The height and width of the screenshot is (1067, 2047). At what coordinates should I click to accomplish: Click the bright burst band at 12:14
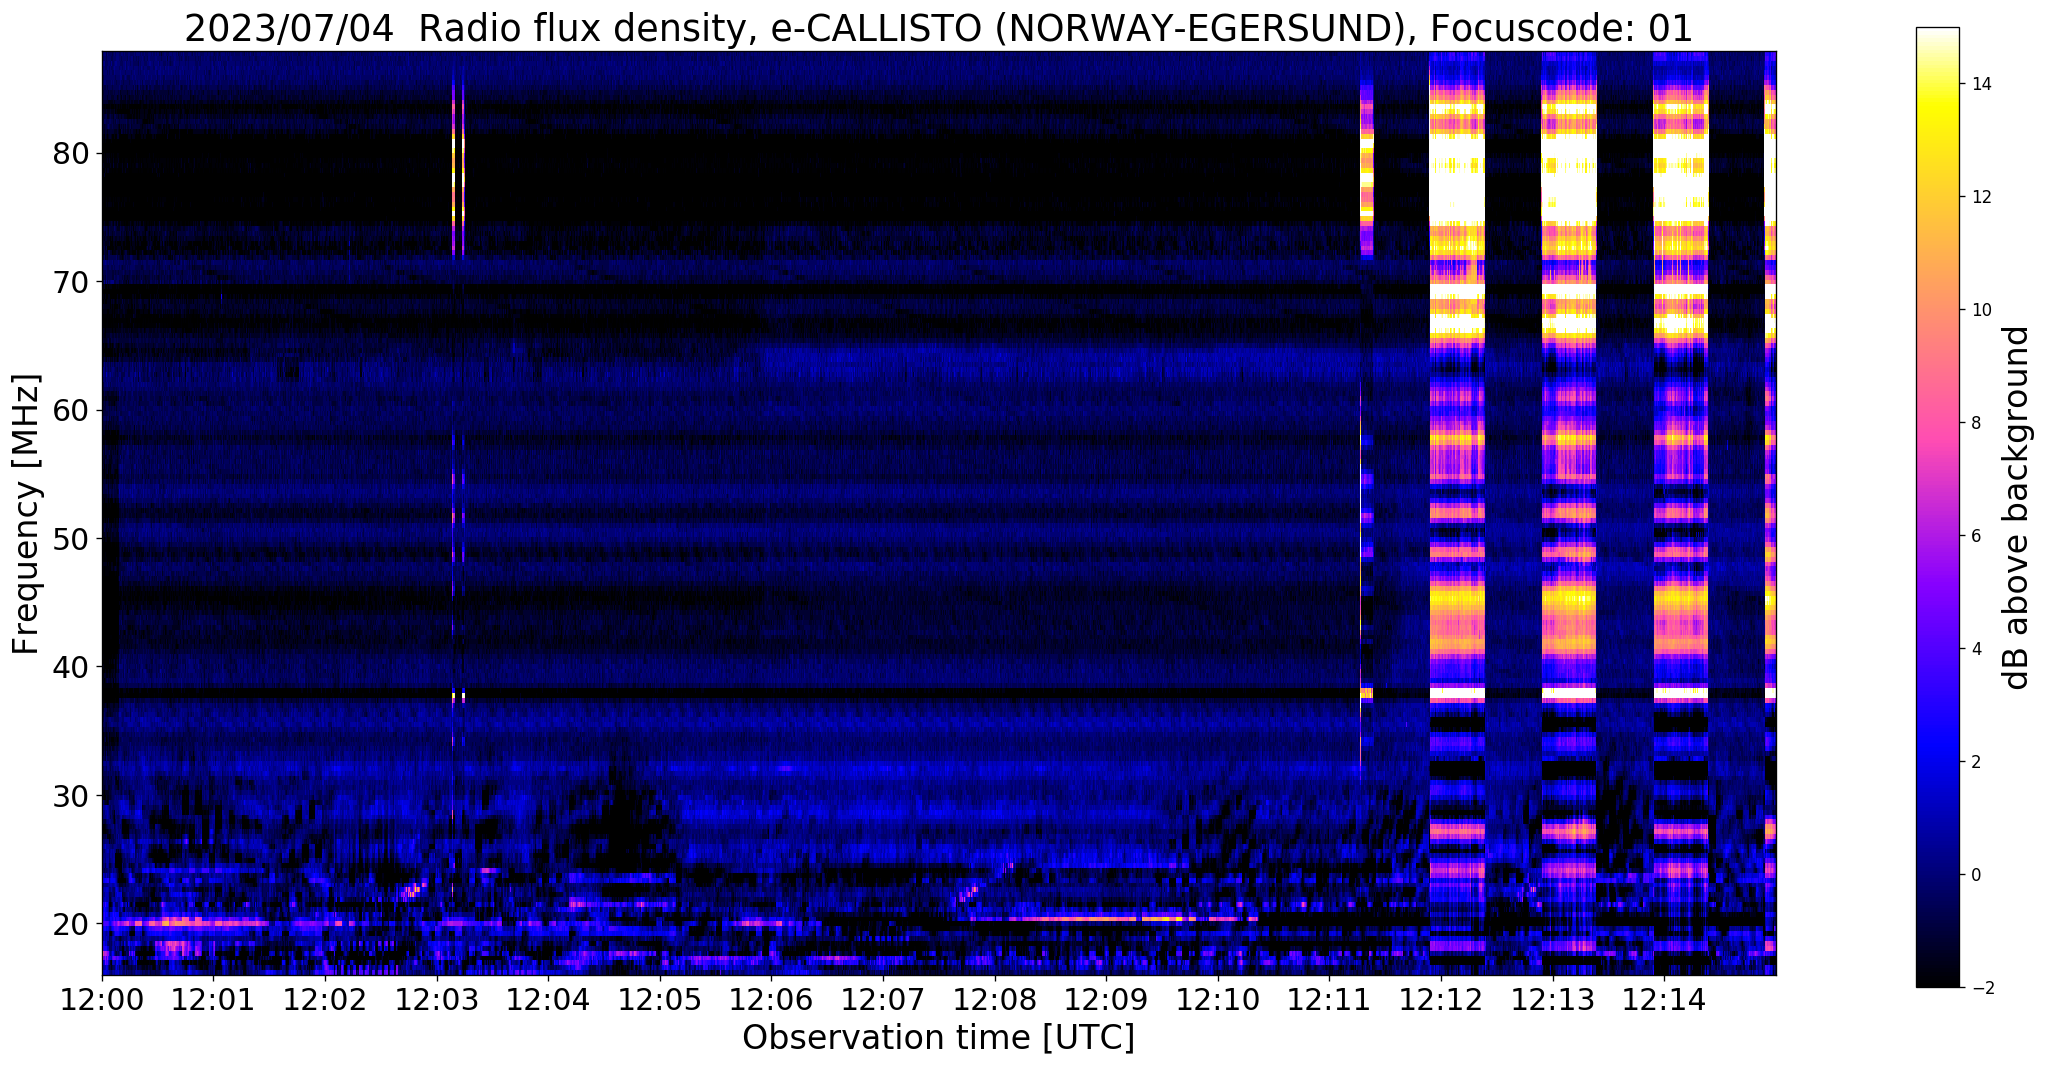1680,513
